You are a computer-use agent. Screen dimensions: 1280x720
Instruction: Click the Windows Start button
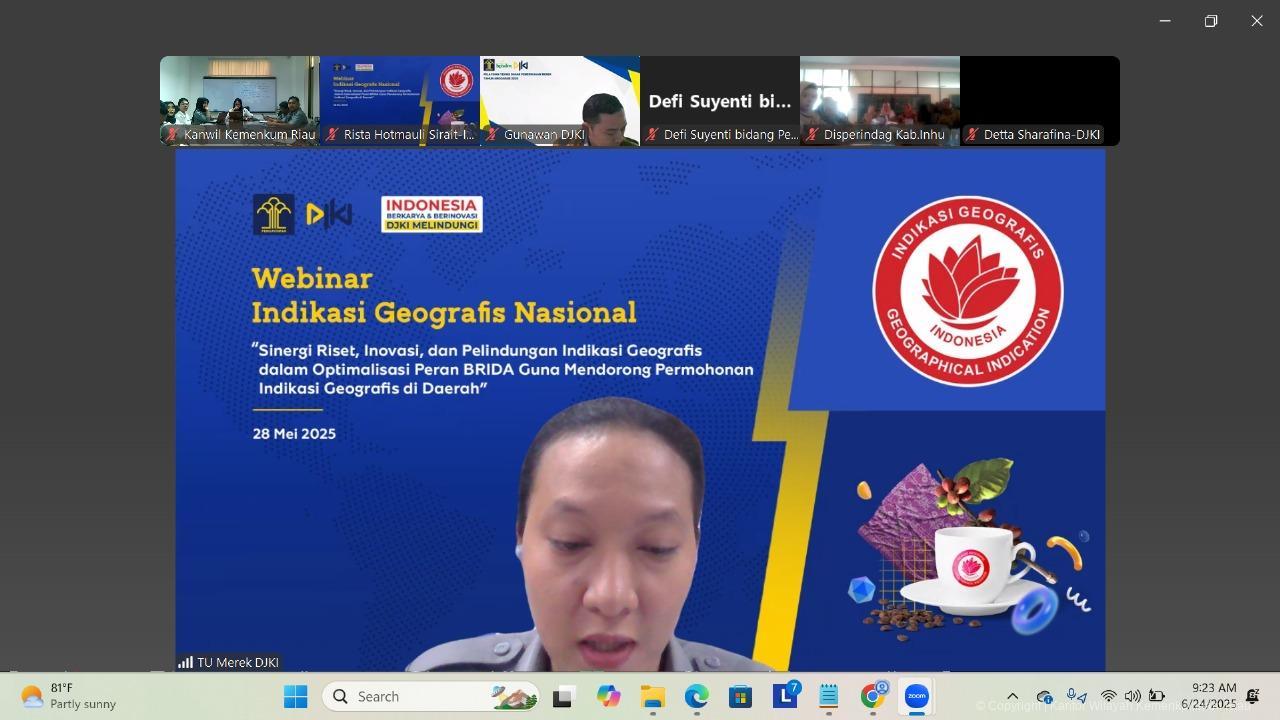[x=296, y=696]
